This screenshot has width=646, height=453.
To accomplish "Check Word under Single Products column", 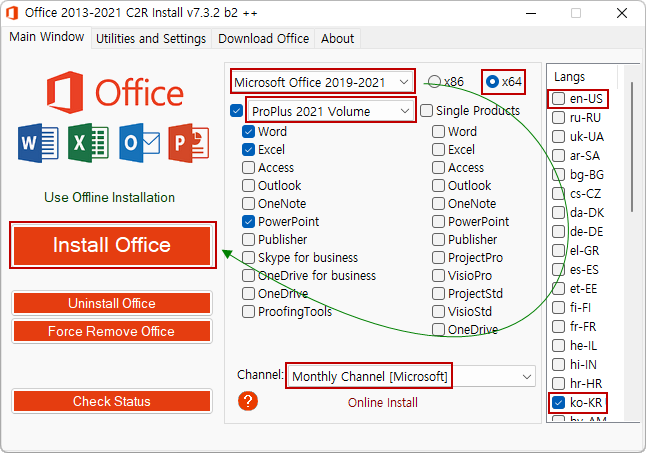I will tap(438, 131).
